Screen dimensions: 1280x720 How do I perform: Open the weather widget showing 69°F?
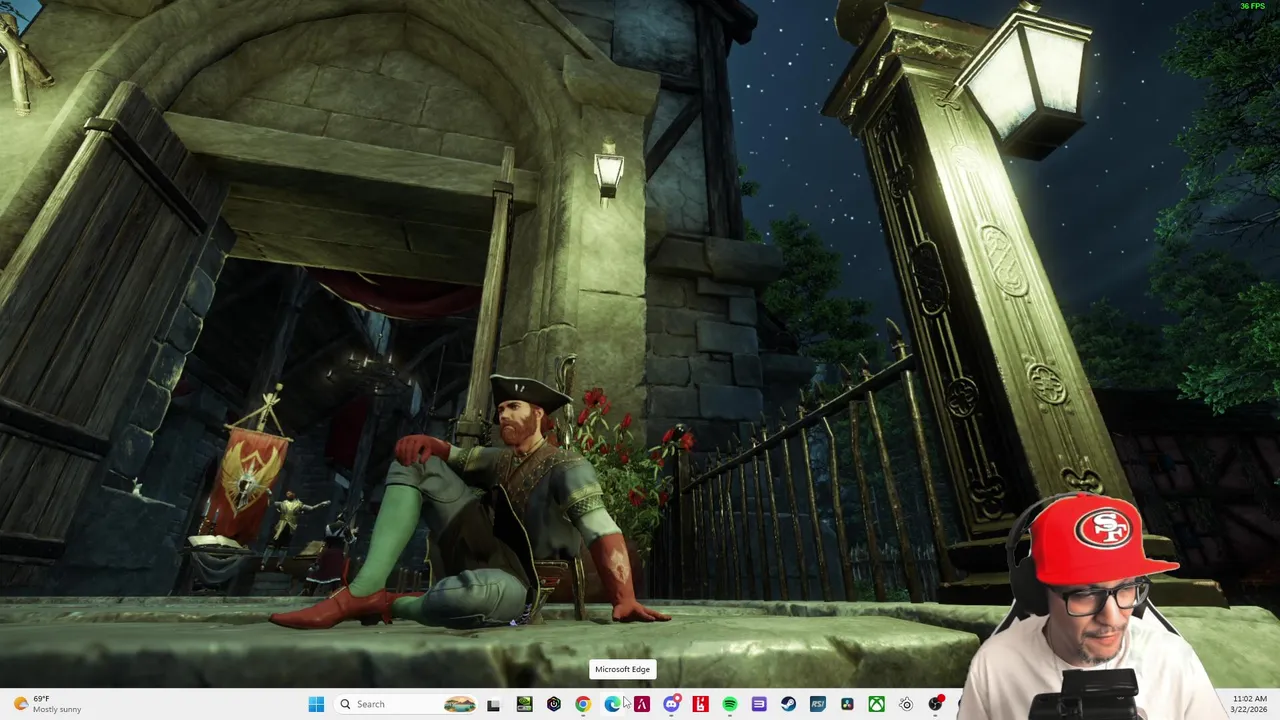[46, 704]
